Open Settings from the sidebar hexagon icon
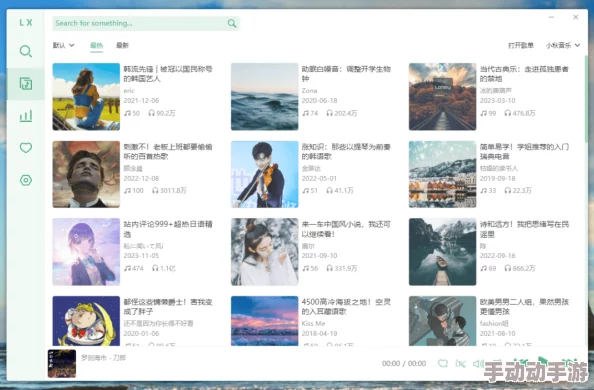 [x=25, y=180]
